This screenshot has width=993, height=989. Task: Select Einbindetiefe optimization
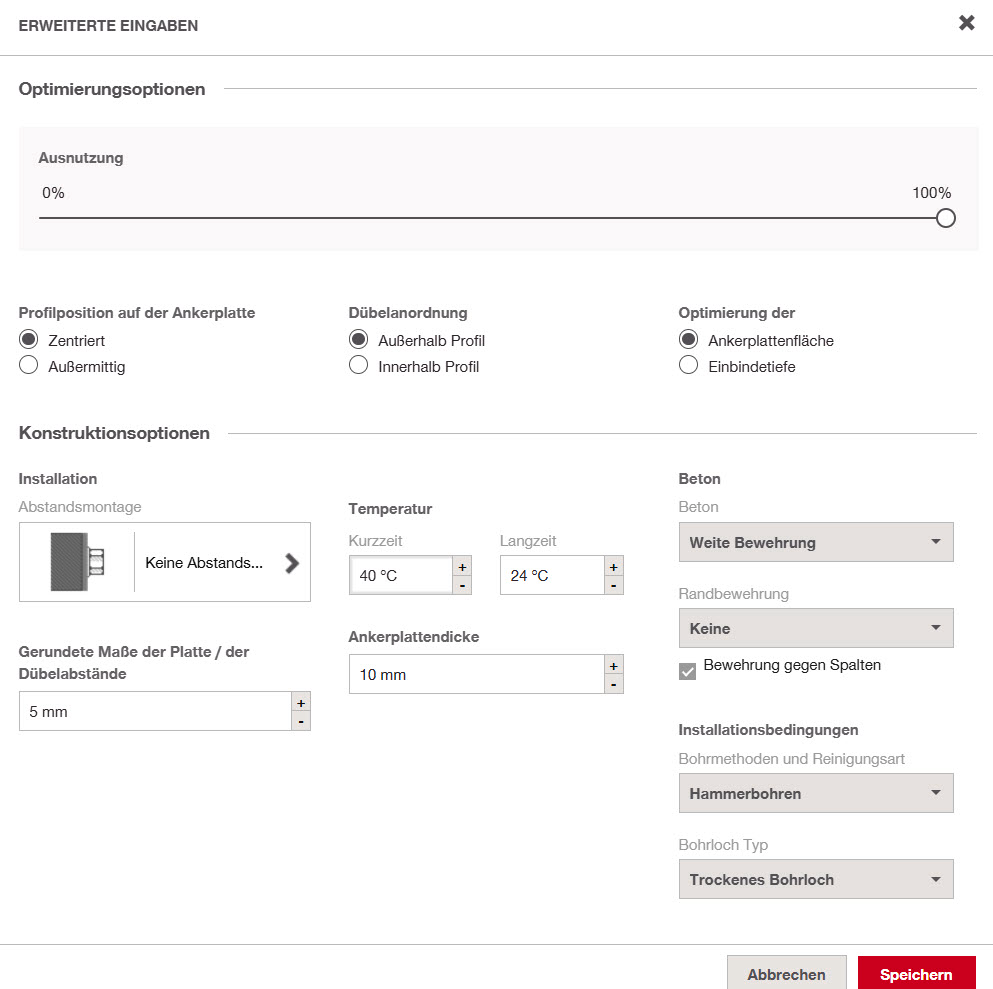pyautogui.click(x=688, y=365)
